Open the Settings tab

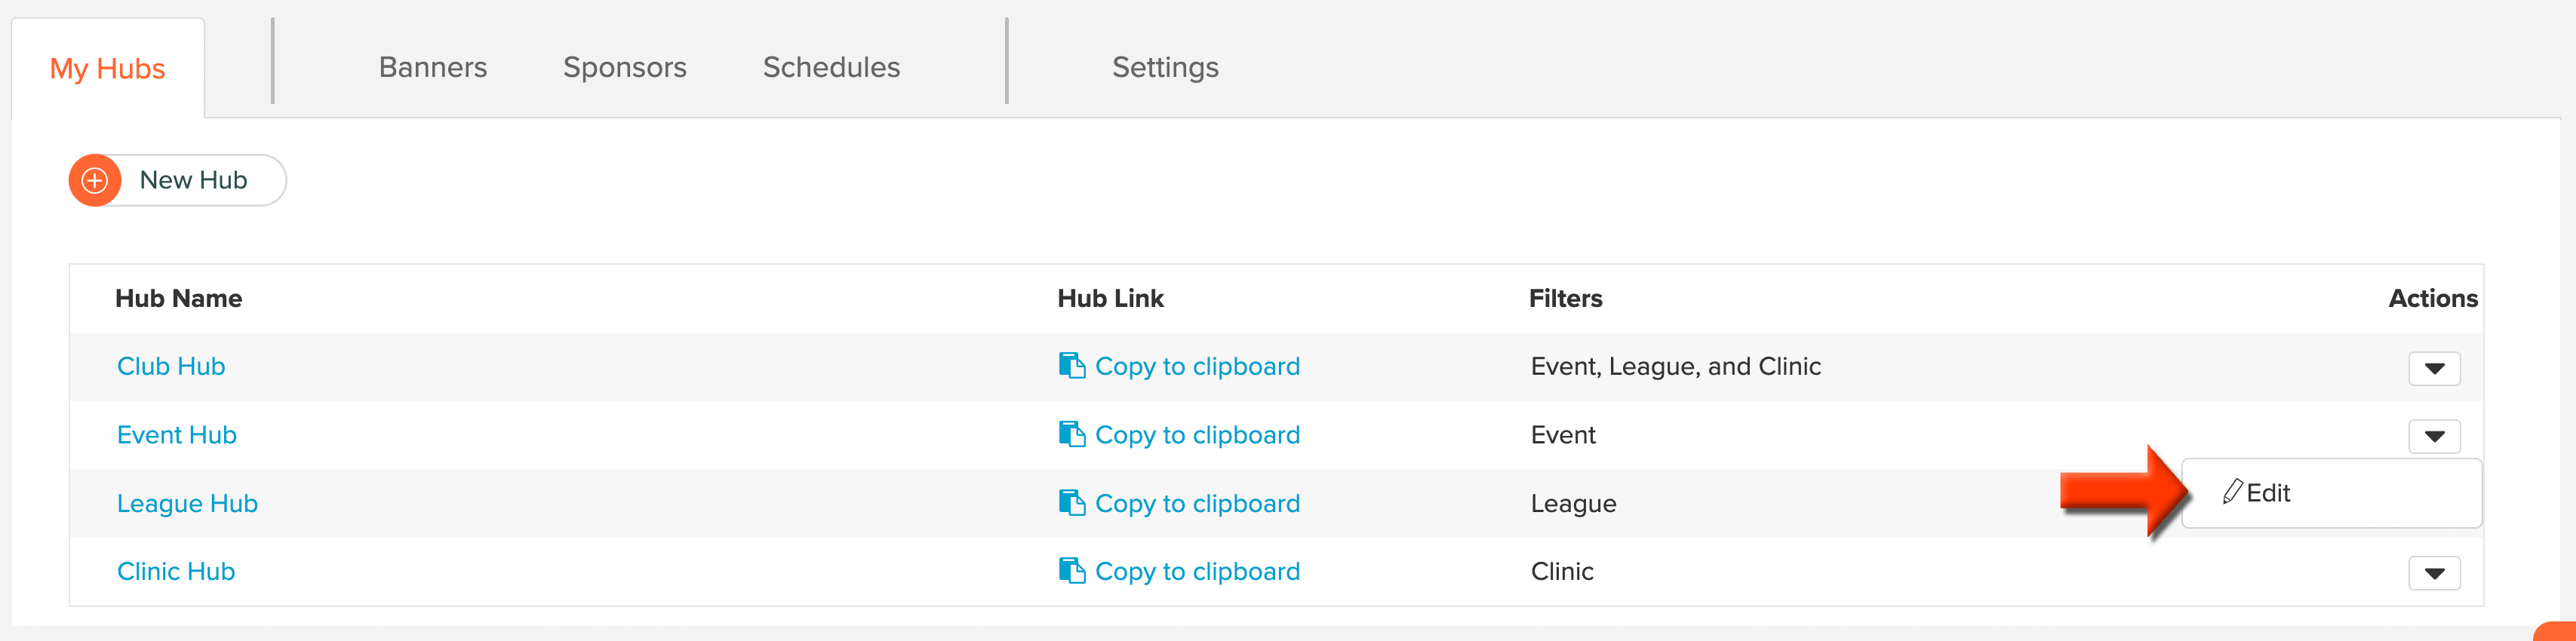coord(1165,67)
